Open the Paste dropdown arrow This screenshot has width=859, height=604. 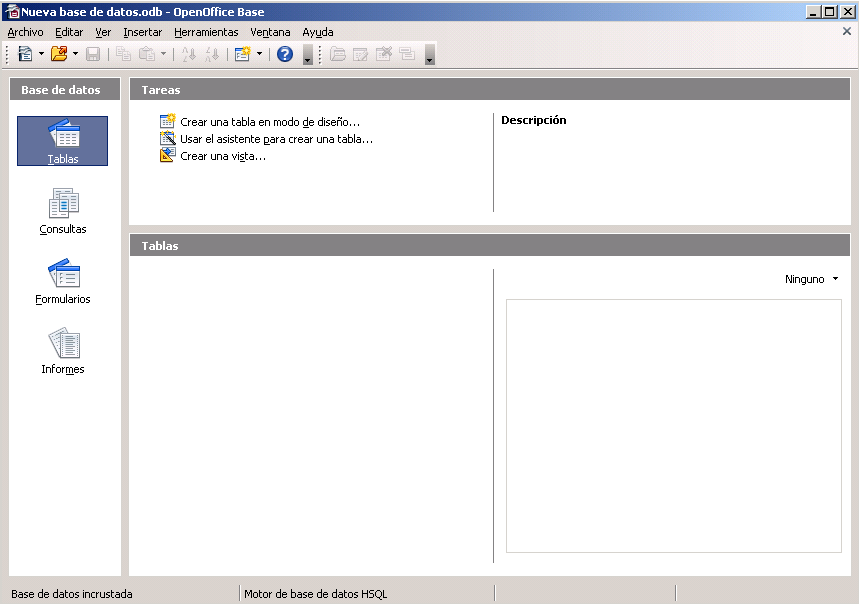click(163, 54)
